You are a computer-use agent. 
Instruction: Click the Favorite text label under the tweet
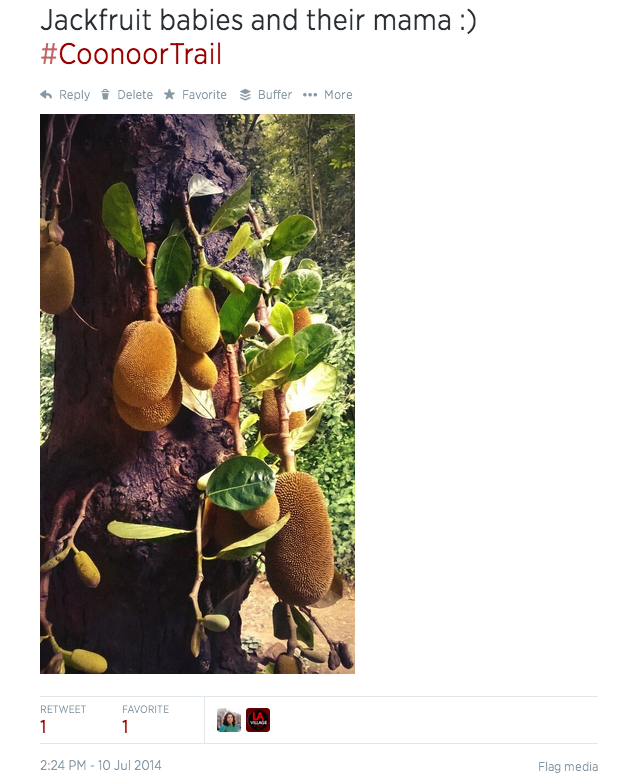point(204,95)
